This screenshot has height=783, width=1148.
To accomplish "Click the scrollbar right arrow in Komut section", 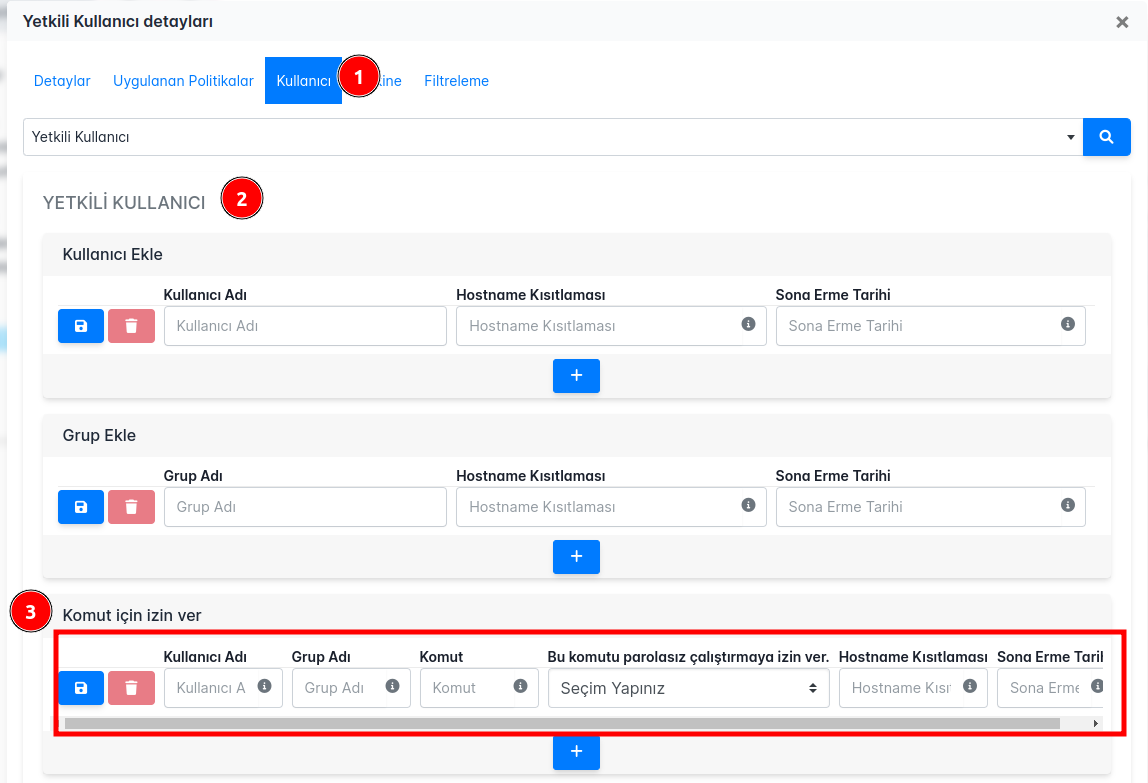I will coord(1096,724).
